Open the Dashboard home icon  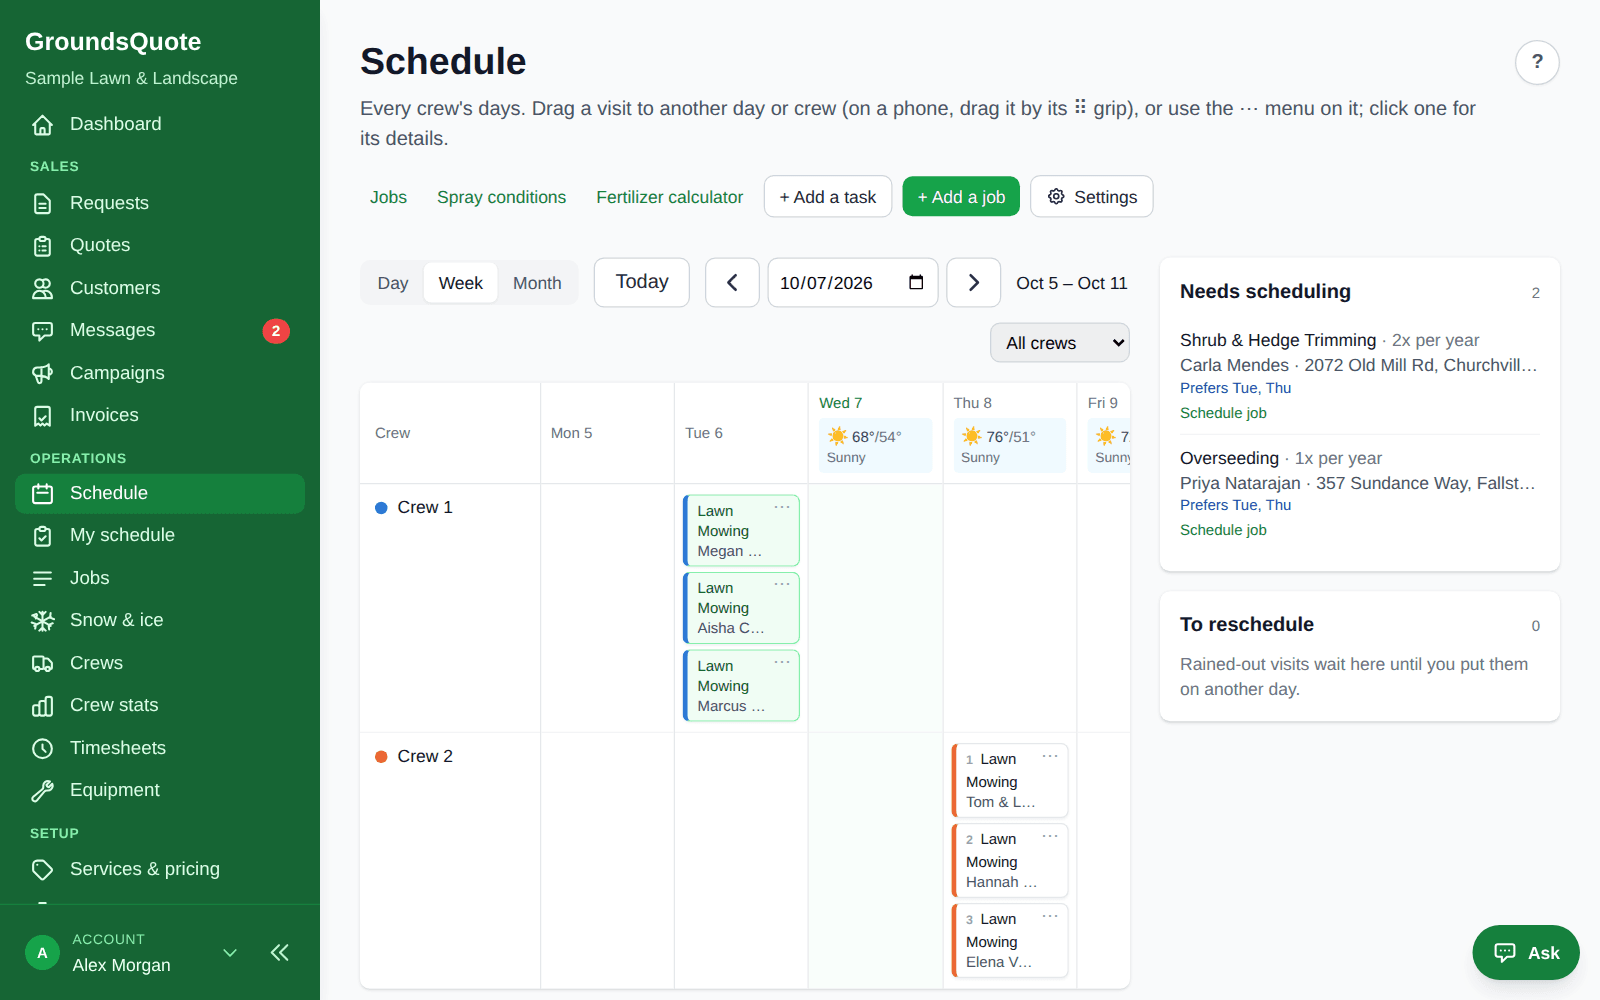pos(42,125)
